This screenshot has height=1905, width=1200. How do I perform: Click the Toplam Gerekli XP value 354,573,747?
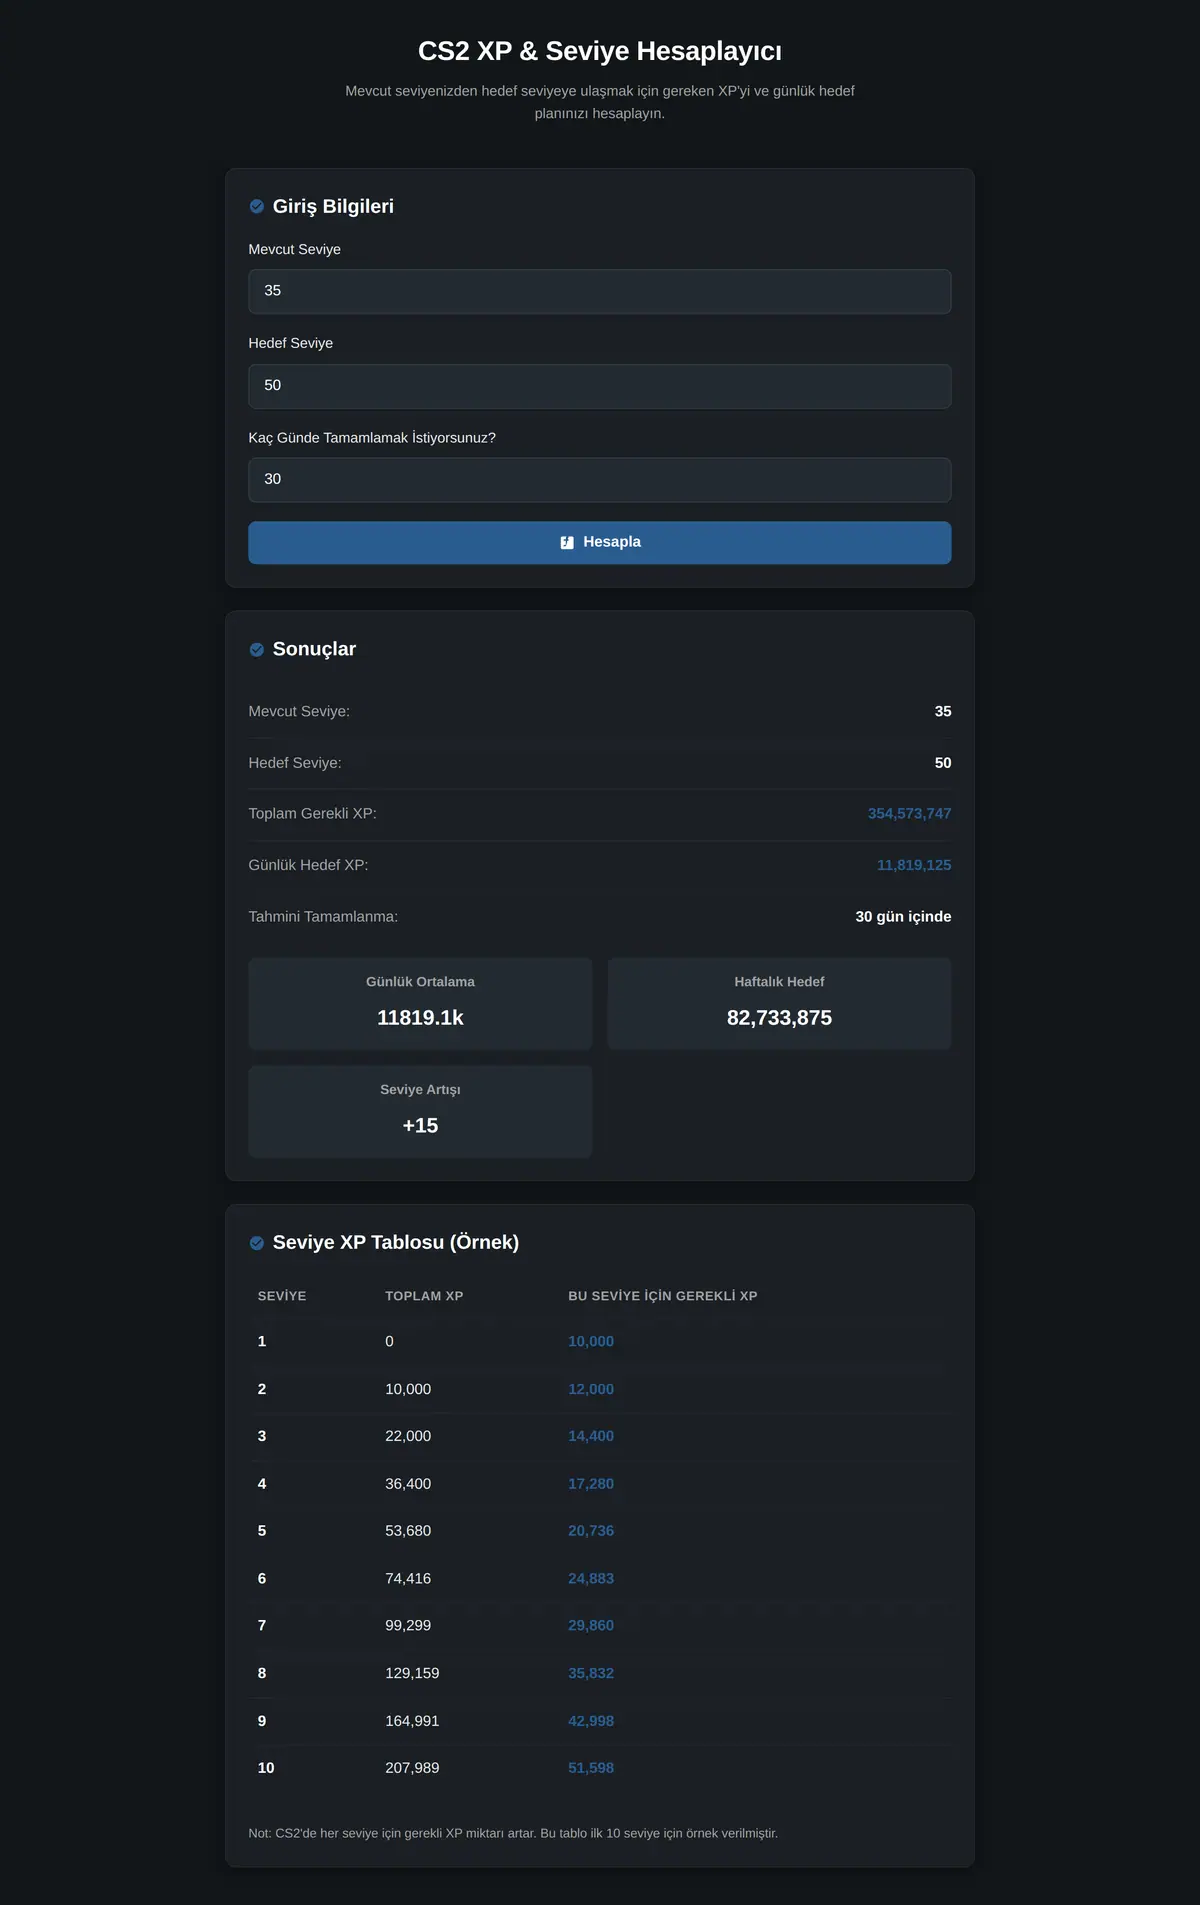pos(909,814)
